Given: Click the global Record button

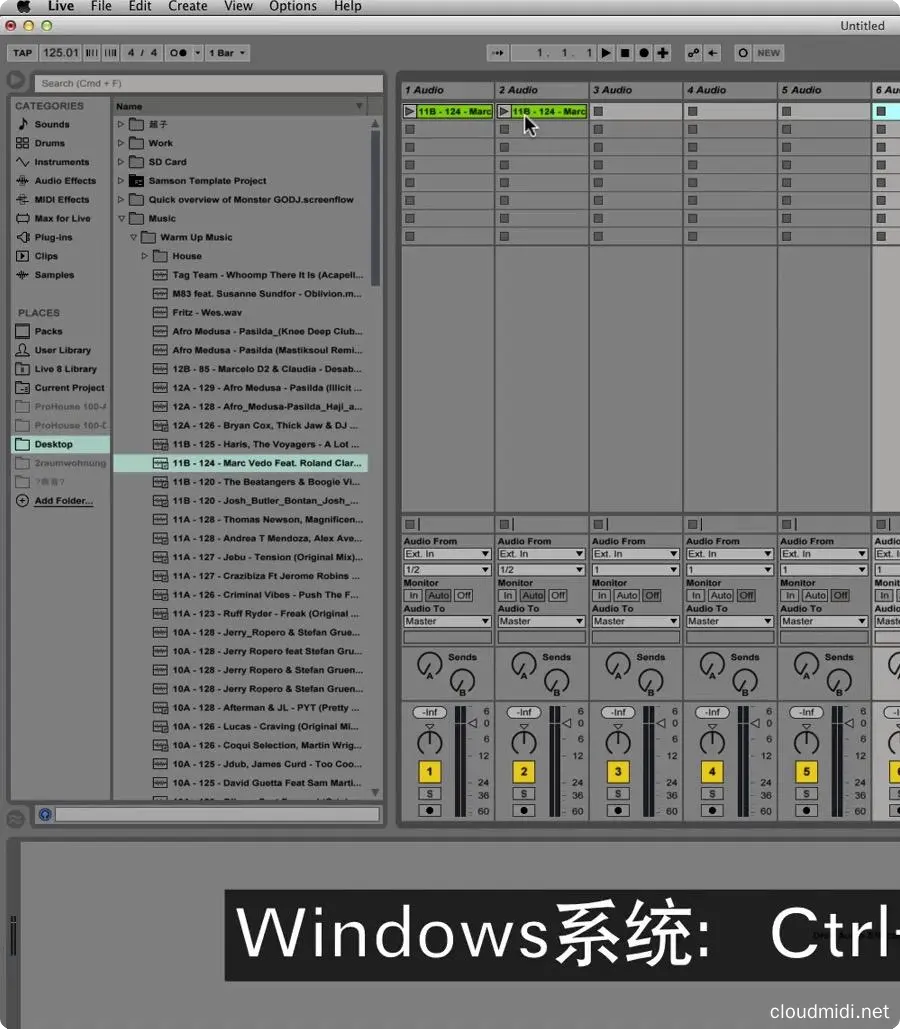Looking at the screenshot, I should tap(644, 53).
